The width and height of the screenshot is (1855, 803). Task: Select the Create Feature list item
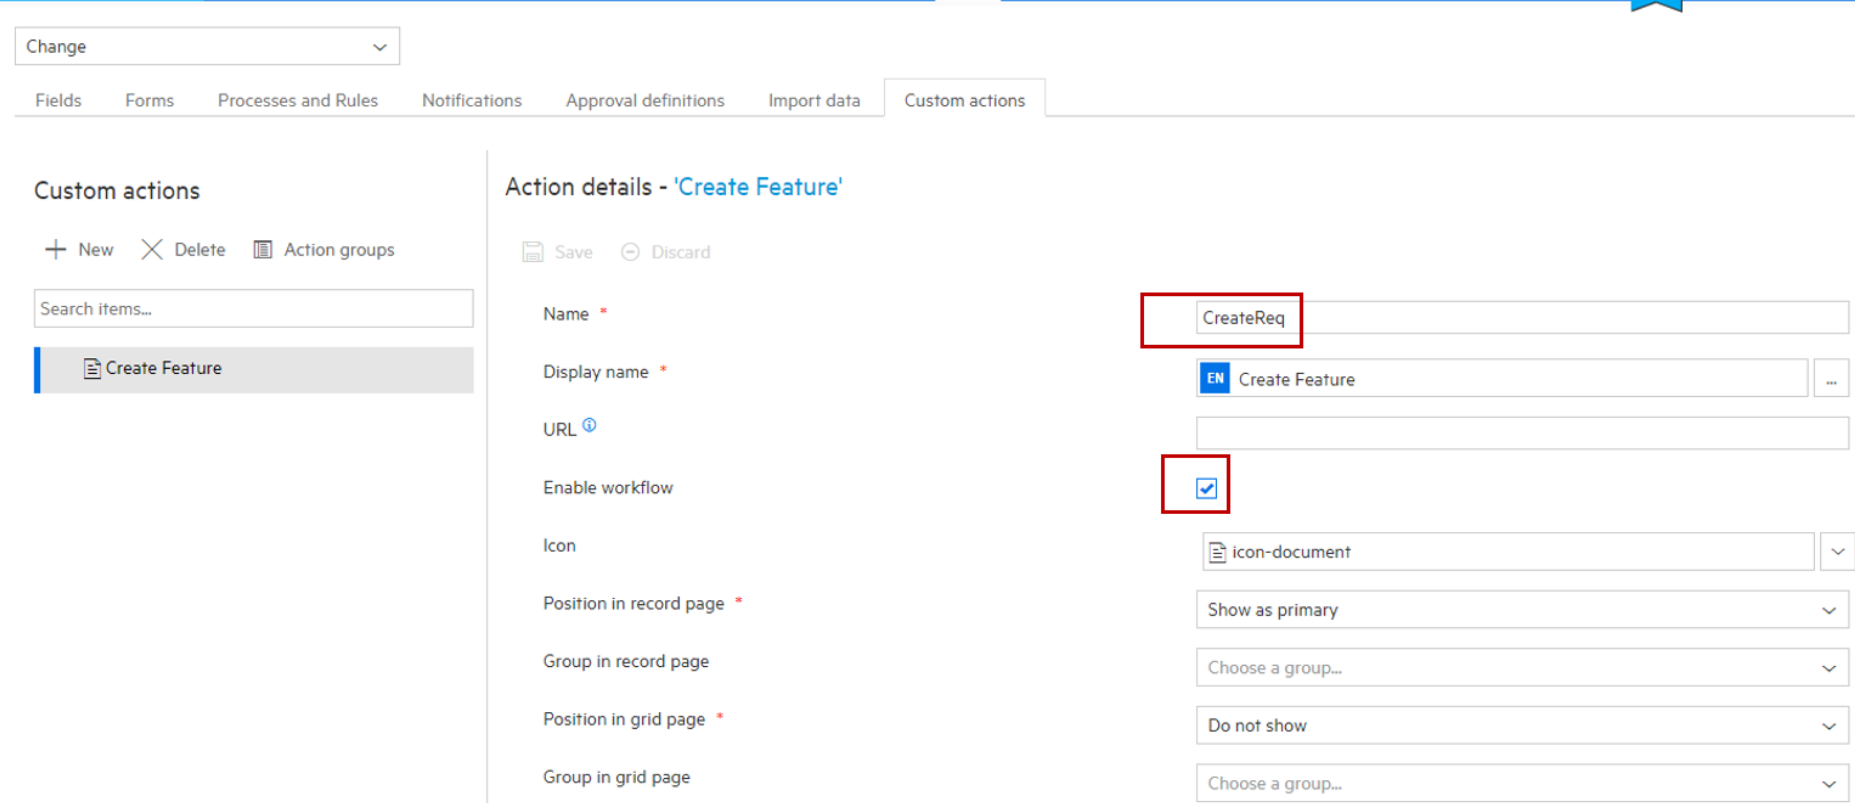(254, 369)
